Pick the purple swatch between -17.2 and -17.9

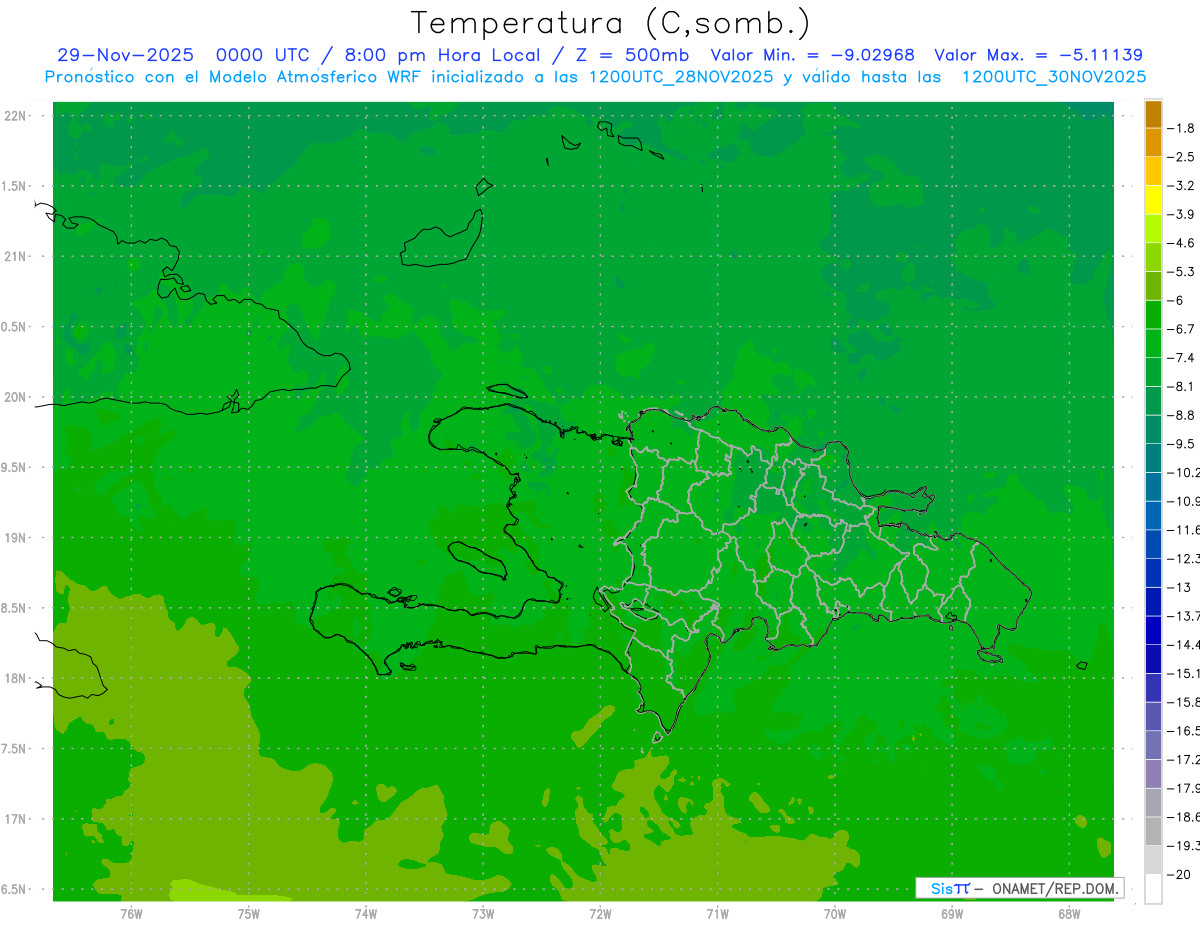click(x=1153, y=774)
